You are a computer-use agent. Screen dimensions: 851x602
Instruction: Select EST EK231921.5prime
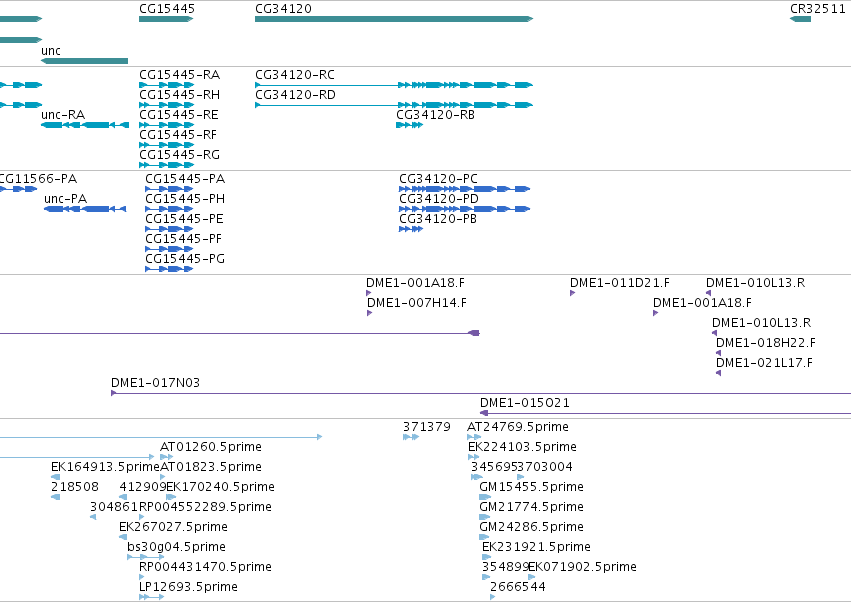click(536, 548)
